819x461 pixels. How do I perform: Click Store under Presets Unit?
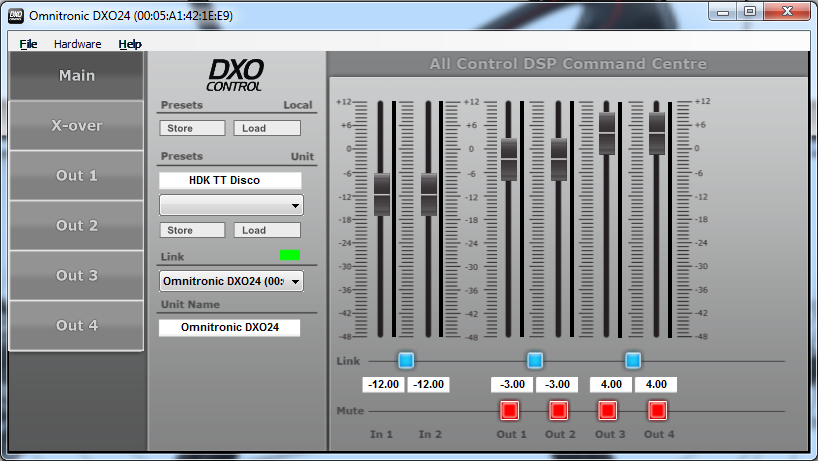192,230
